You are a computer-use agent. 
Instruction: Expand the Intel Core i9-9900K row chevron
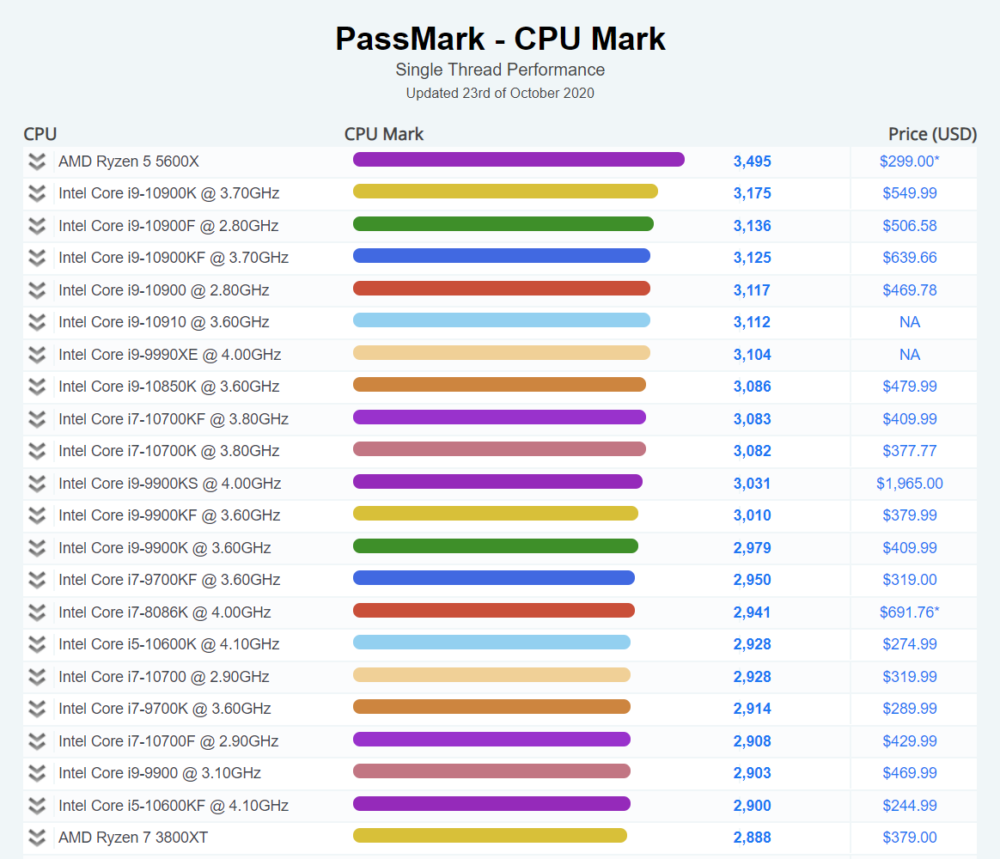[x=37, y=548]
